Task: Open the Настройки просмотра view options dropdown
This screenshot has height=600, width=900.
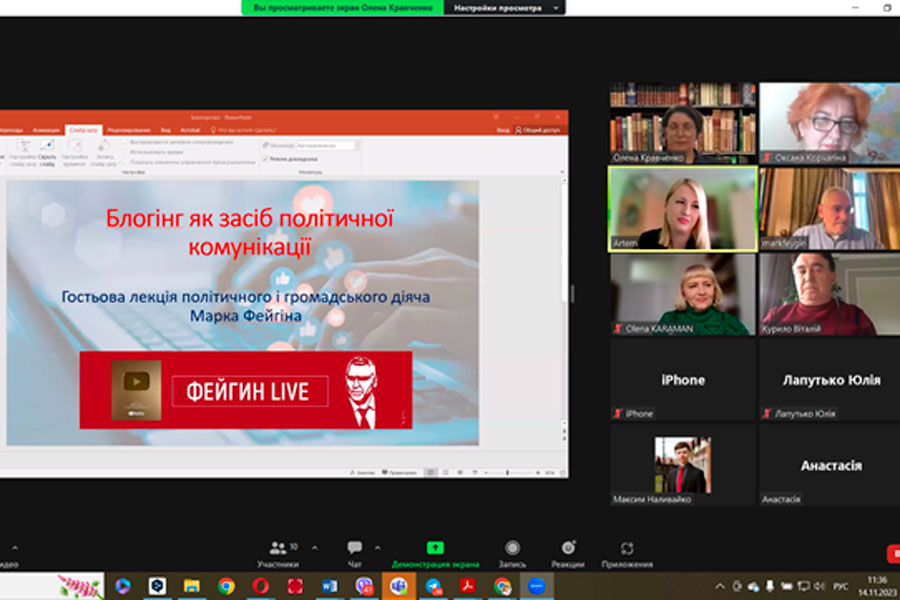Action: point(505,7)
